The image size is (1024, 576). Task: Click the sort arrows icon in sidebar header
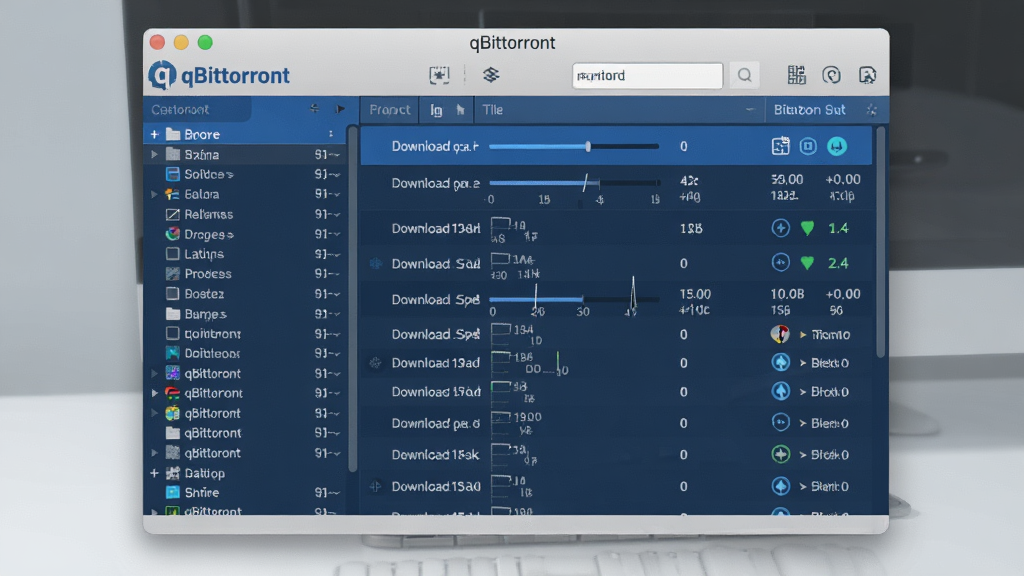tap(314, 108)
